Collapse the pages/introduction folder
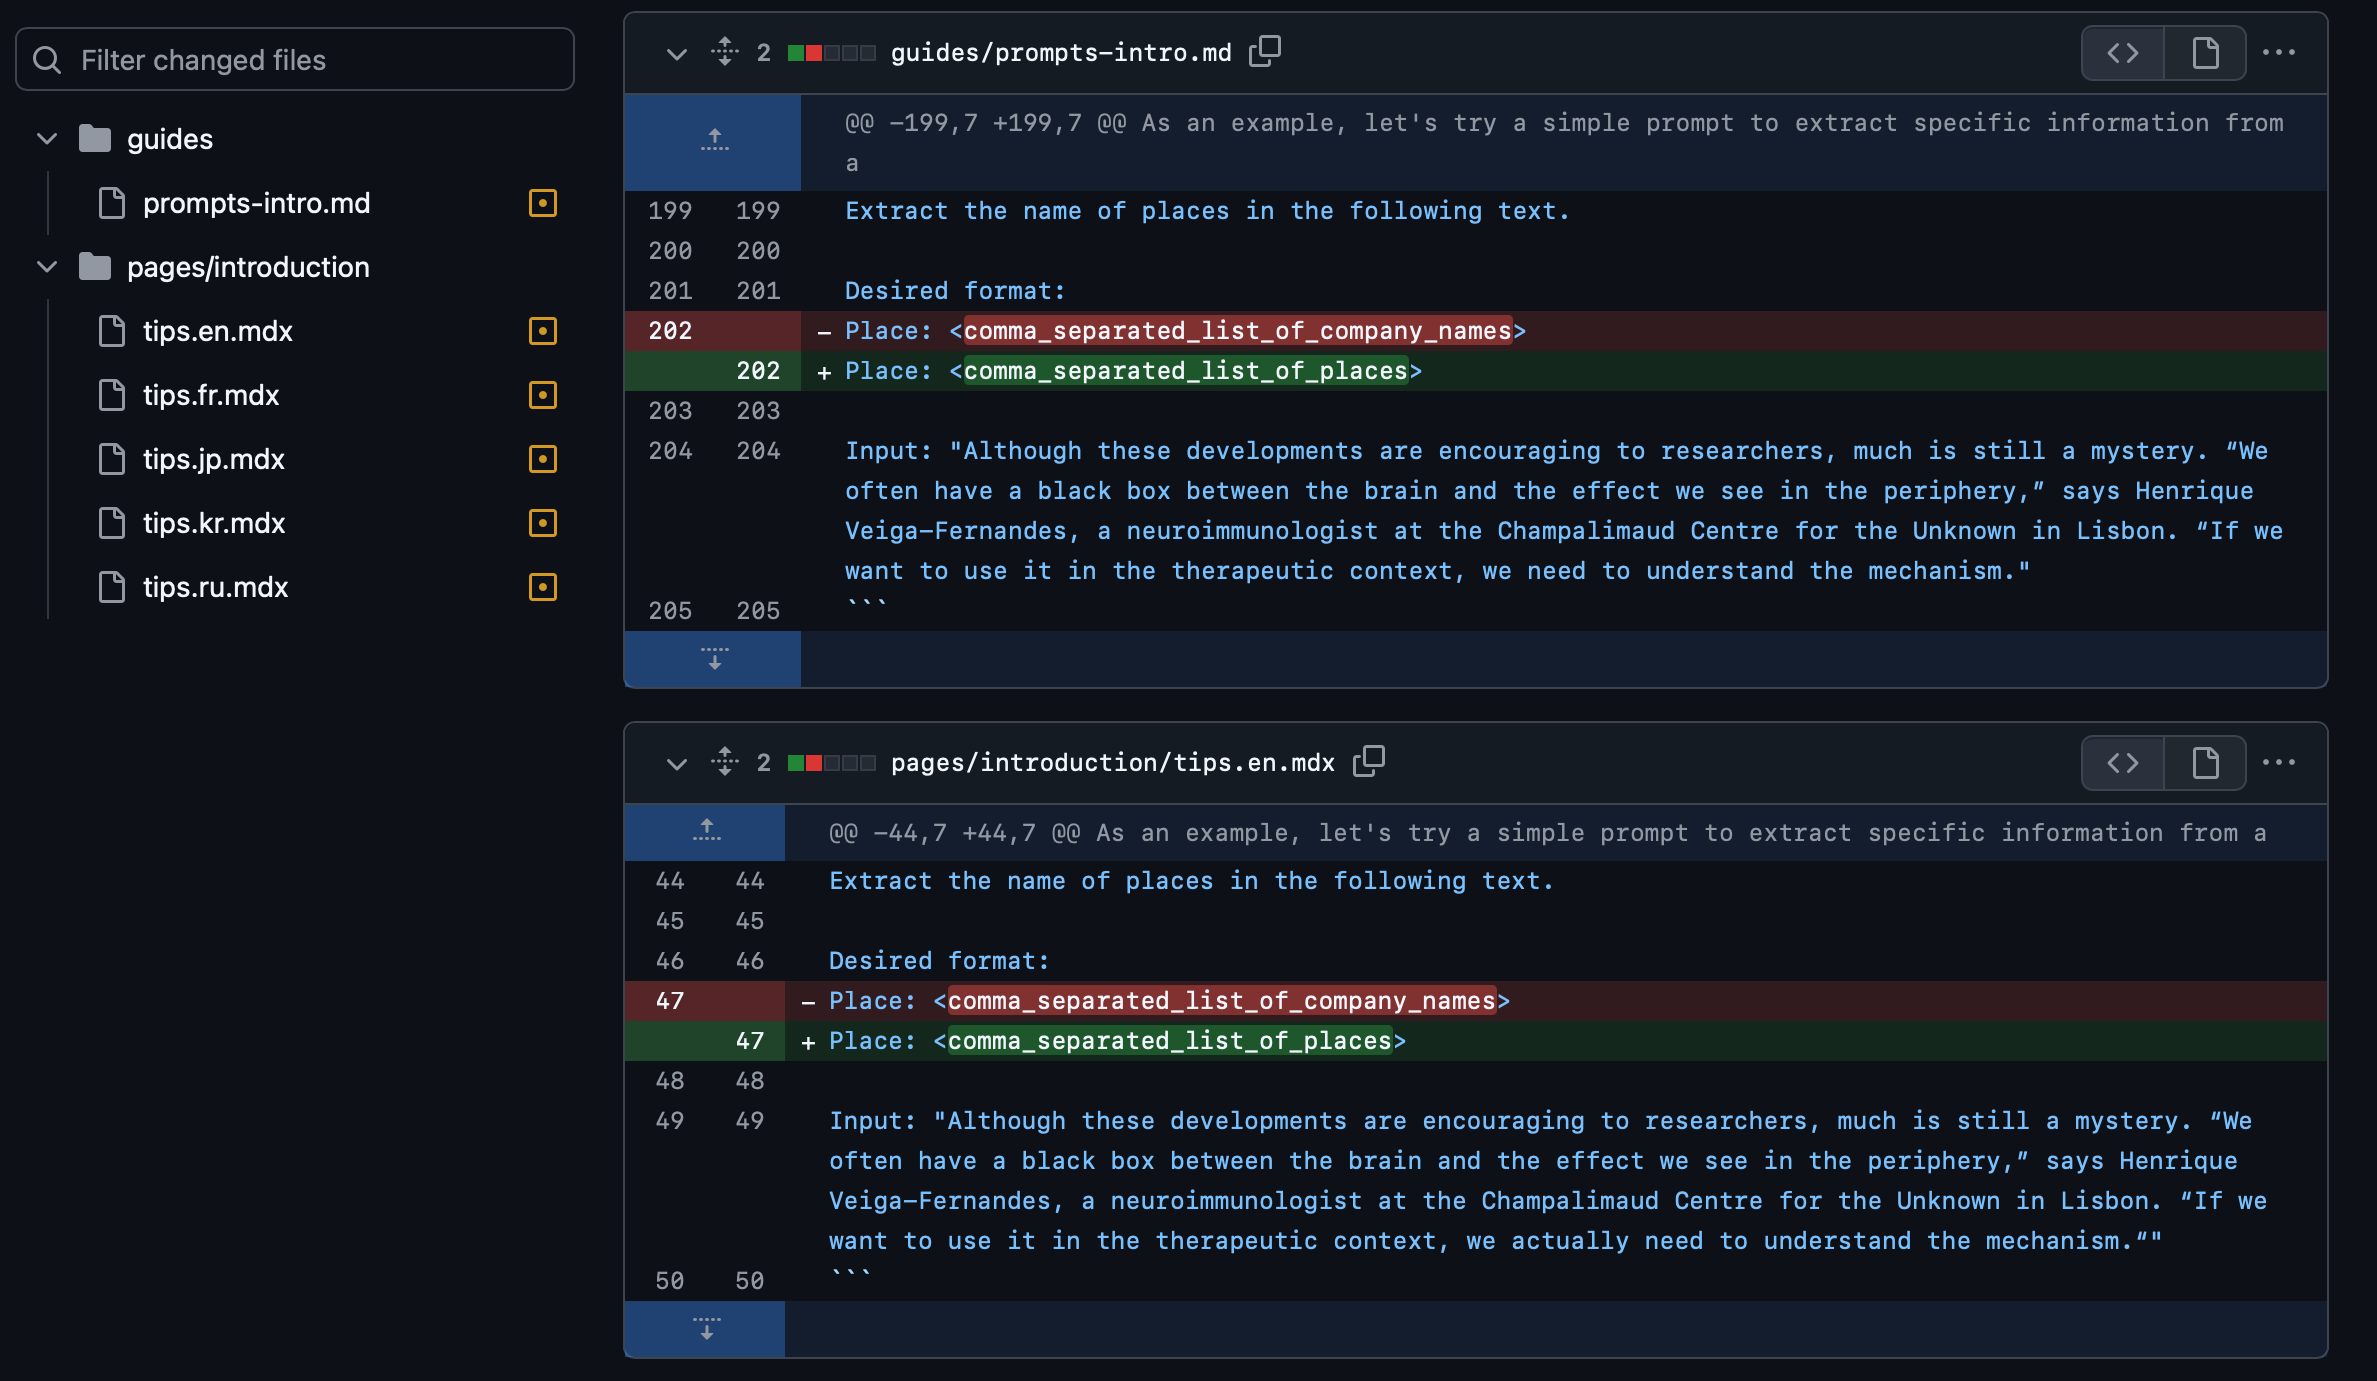Viewport: 2377px width, 1381px height. pos(43,265)
